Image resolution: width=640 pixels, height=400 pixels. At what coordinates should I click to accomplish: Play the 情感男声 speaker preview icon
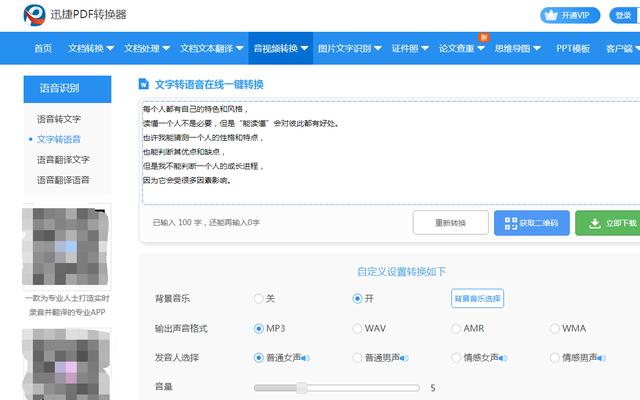[x=601, y=358]
